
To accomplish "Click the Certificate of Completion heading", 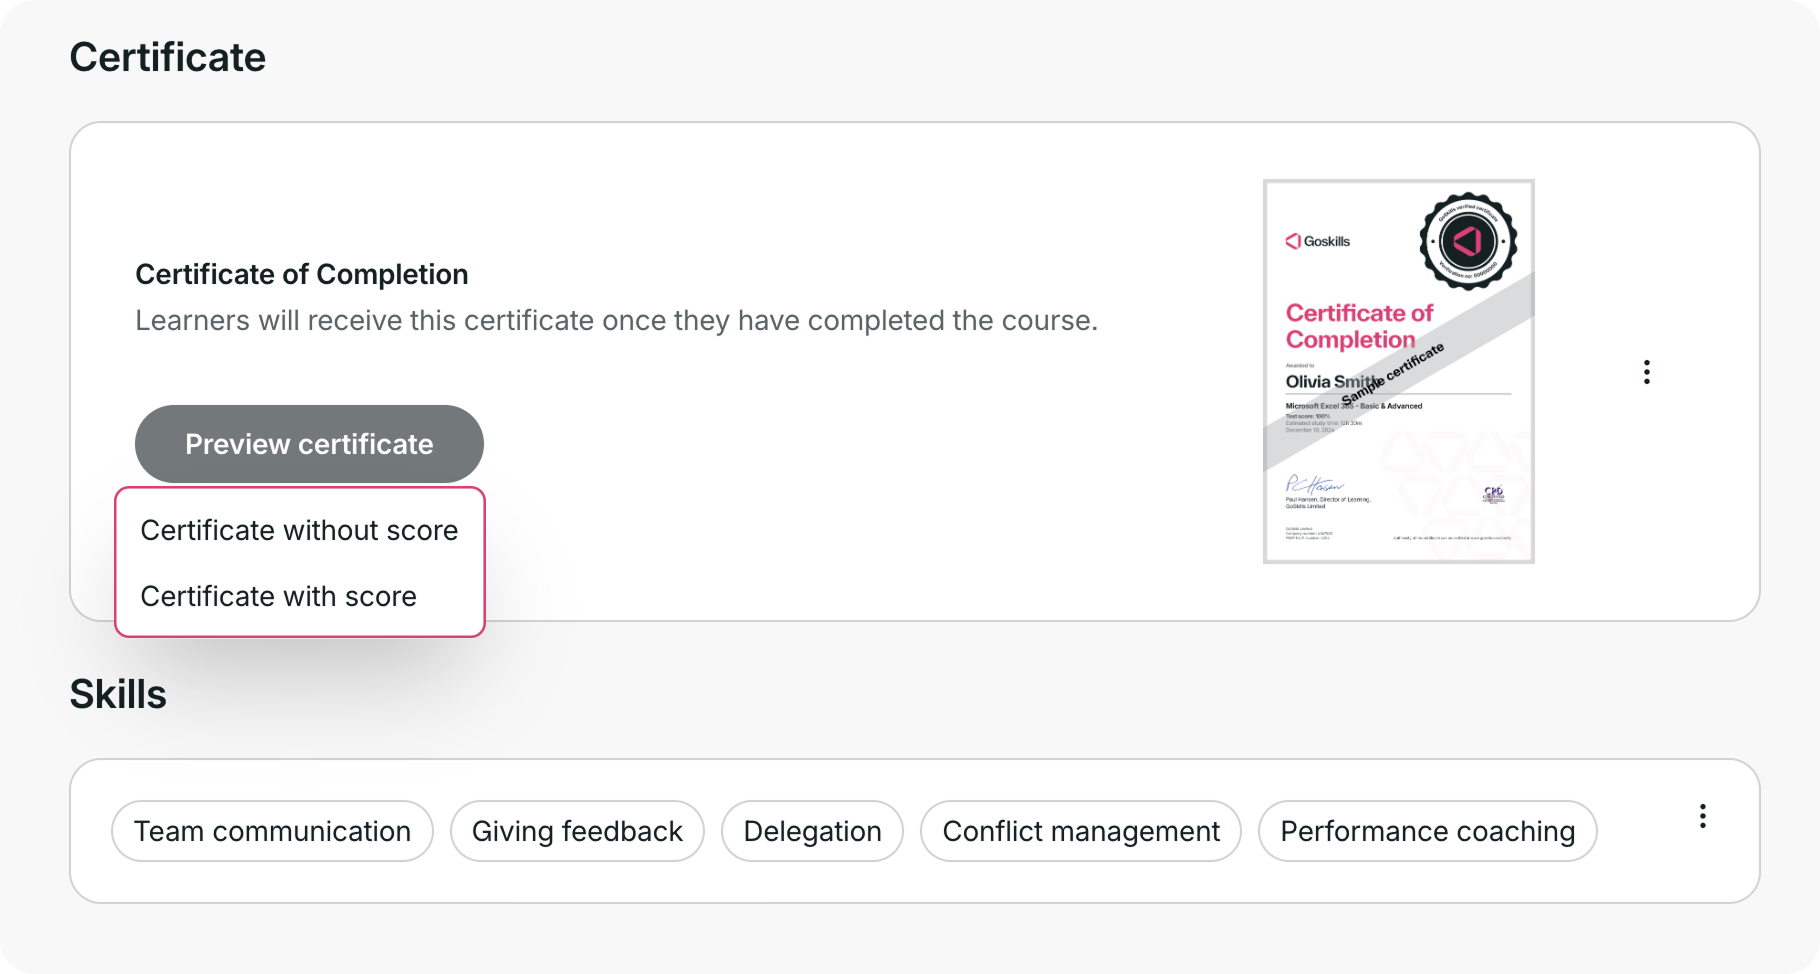I will [302, 274].
